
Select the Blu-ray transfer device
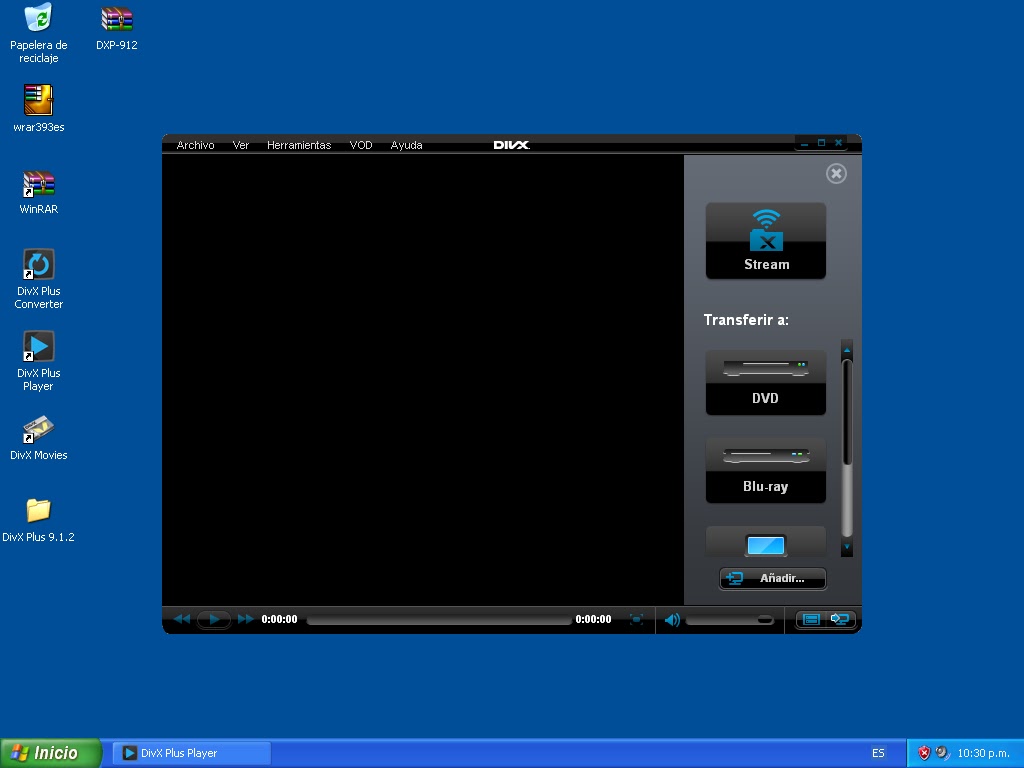(x=765, y=468)
